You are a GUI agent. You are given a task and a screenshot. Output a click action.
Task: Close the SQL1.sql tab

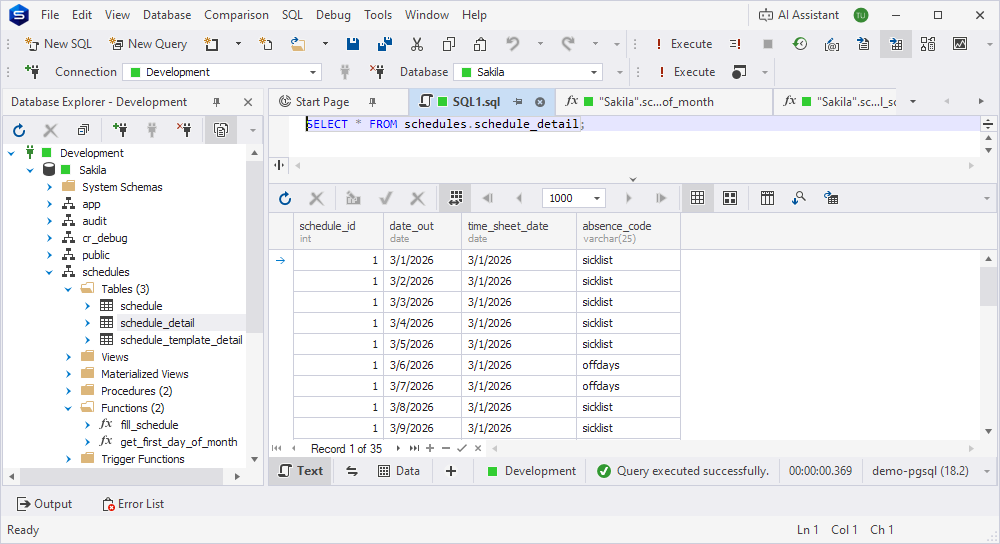540,102
